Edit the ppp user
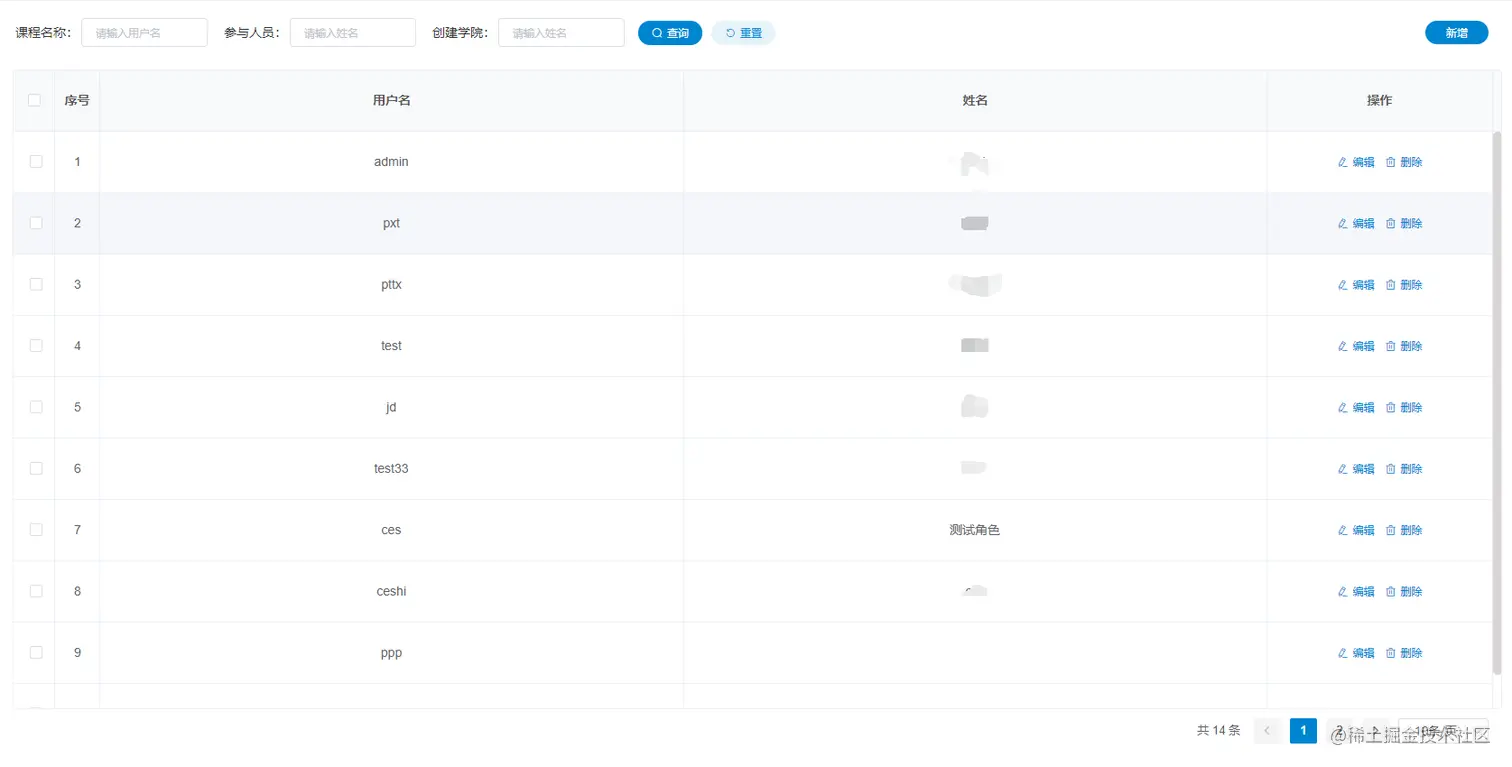Screen dimensions: 1512x767 pos(1356,653)
